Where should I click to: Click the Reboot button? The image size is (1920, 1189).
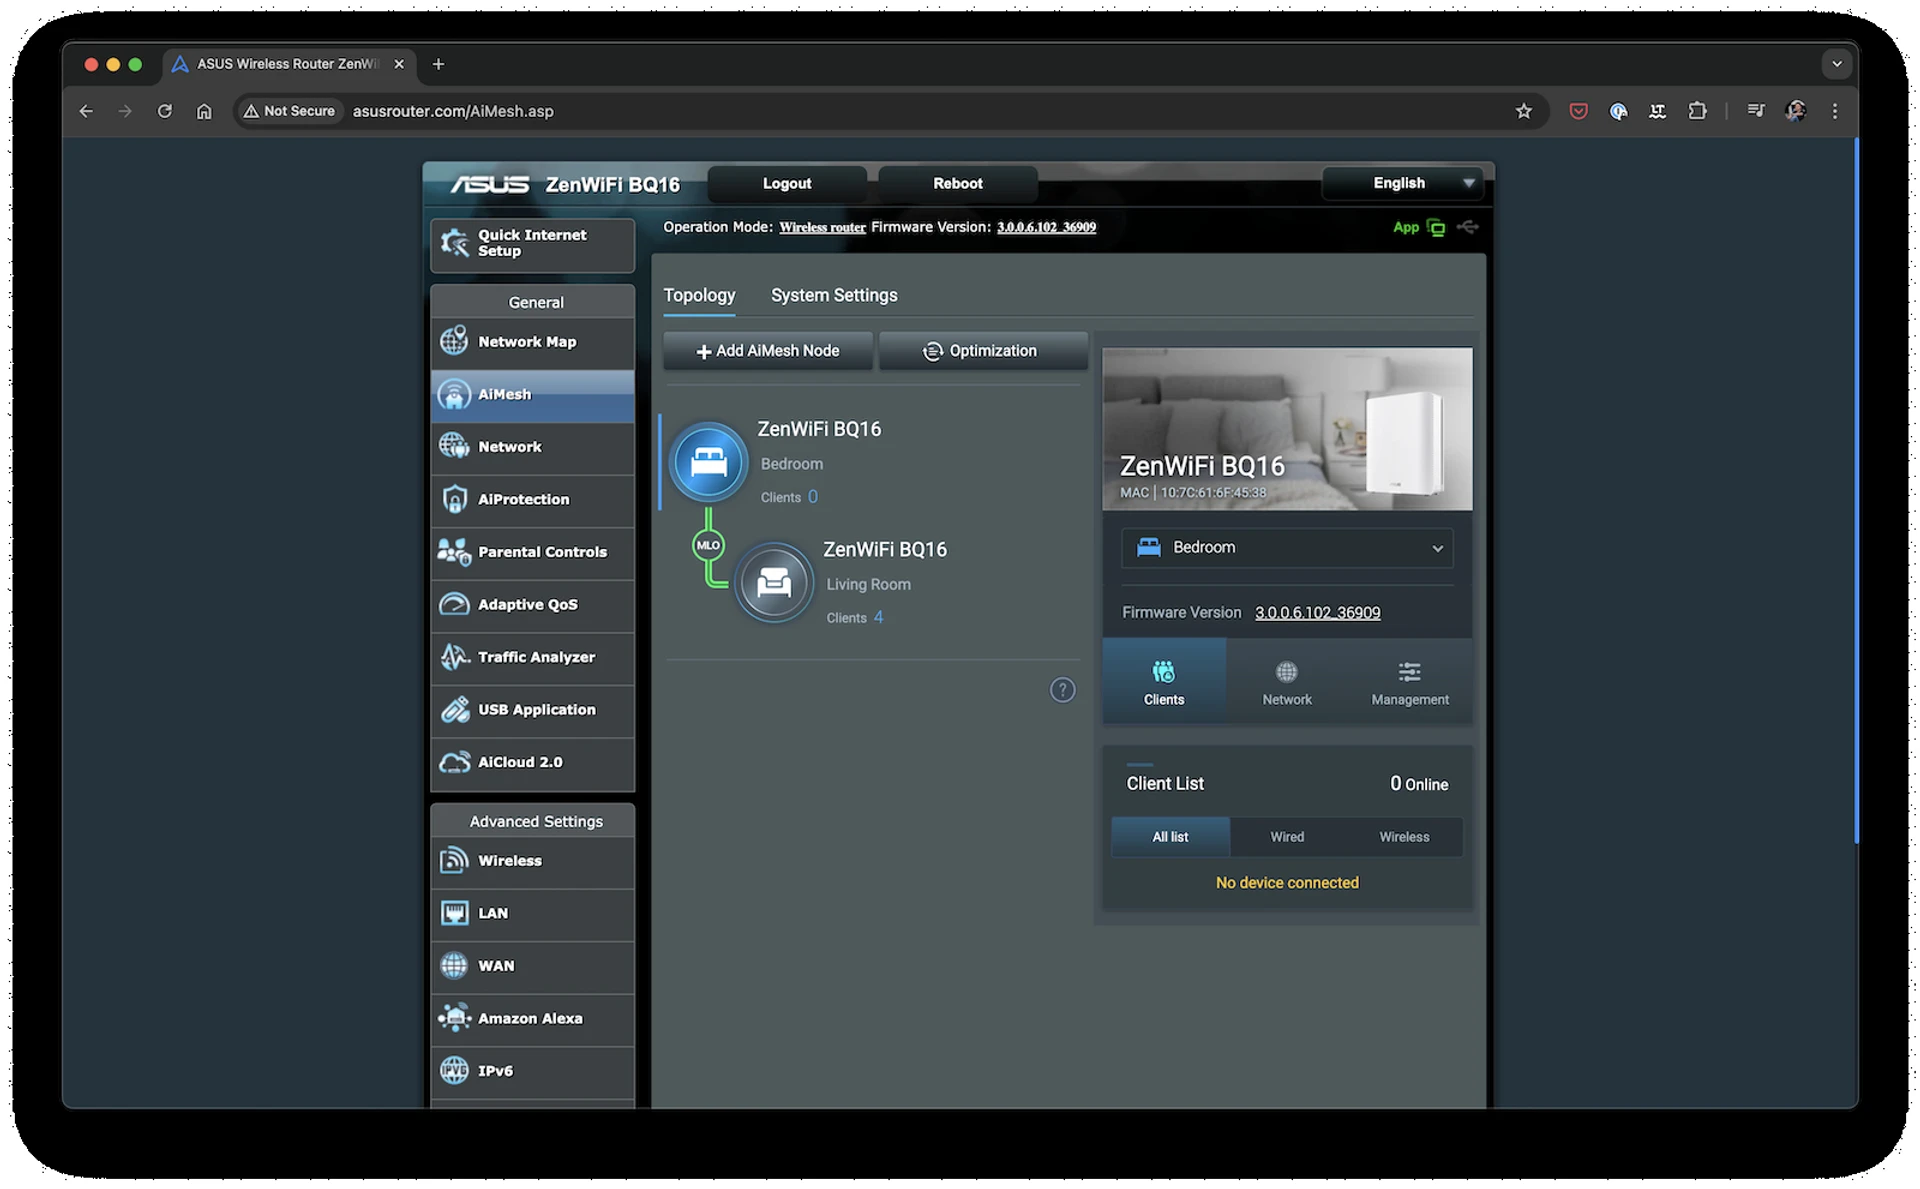958,183
